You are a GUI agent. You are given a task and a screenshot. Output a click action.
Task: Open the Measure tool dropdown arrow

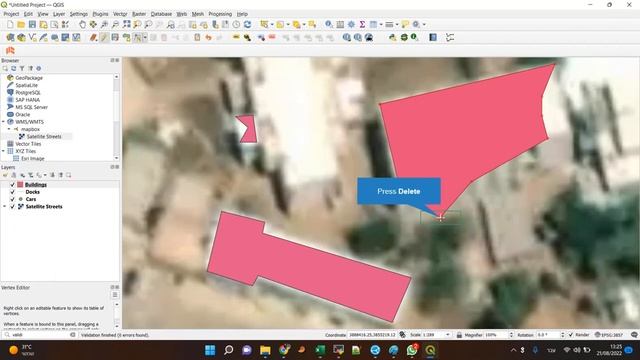point(397,24)
